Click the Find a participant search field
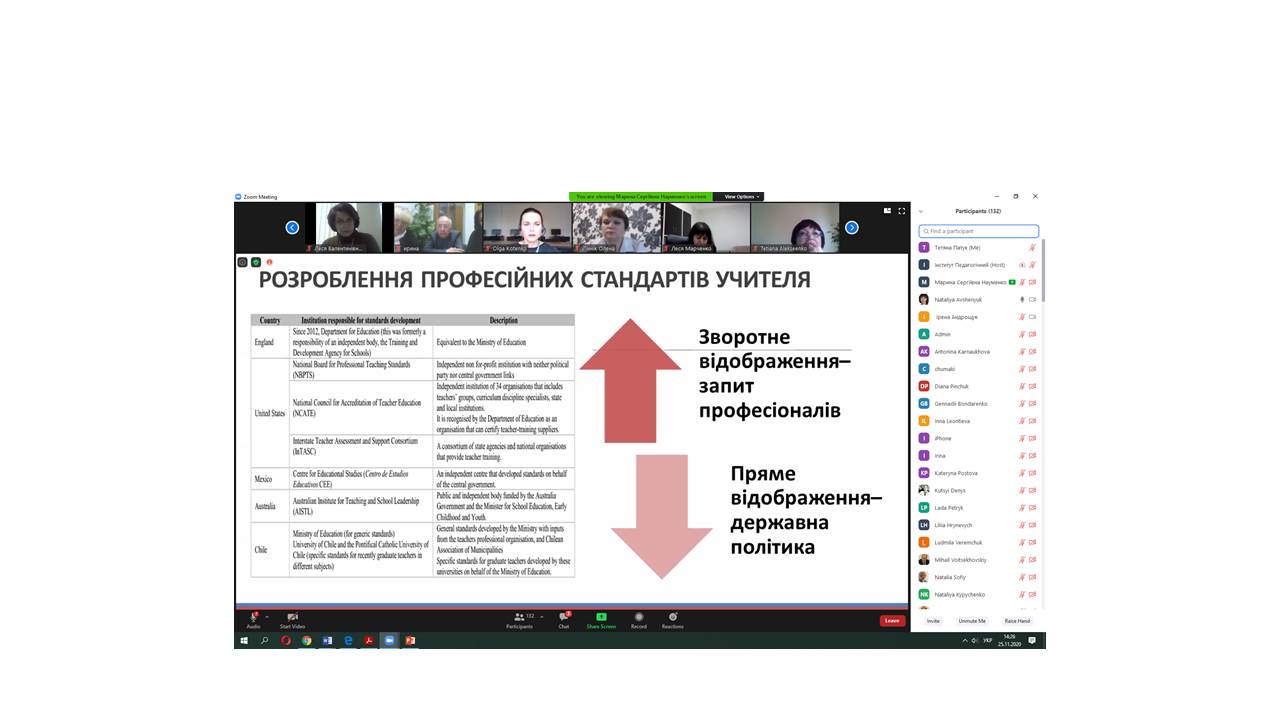Screen dimensions: 1280x720 point(979,231)
